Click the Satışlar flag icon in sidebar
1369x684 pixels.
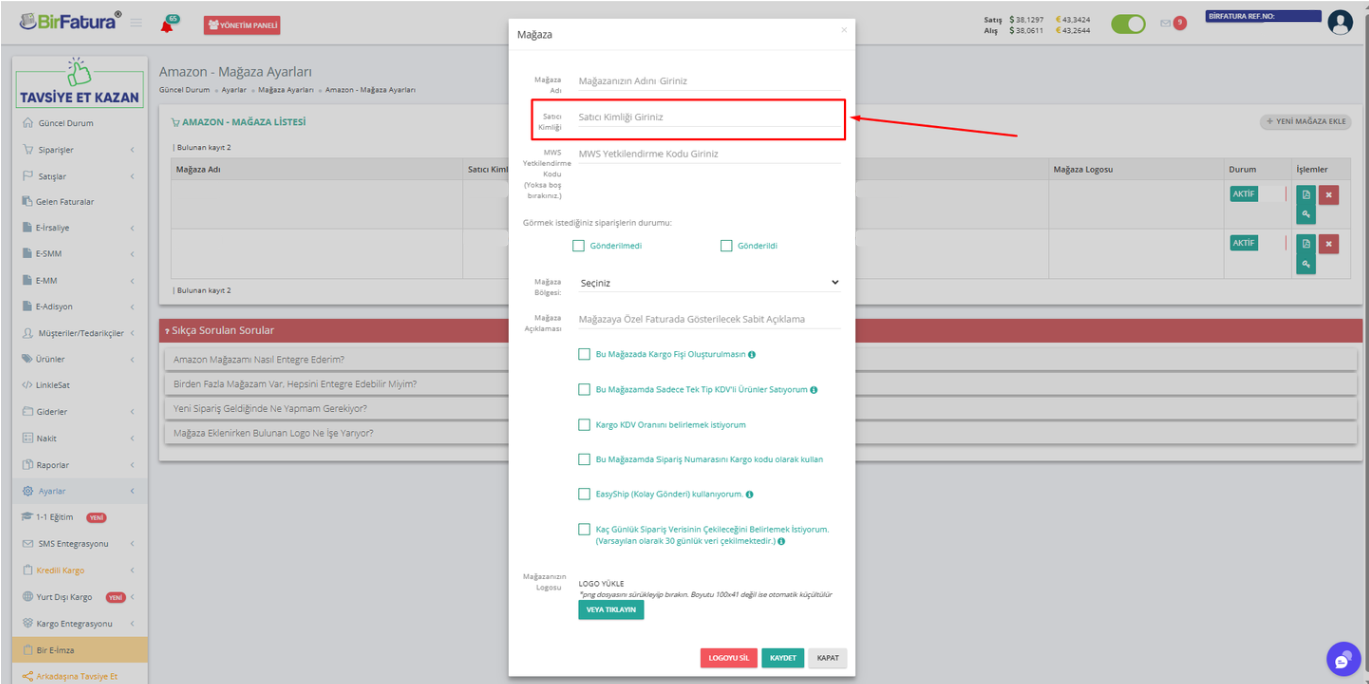point(28,176)
